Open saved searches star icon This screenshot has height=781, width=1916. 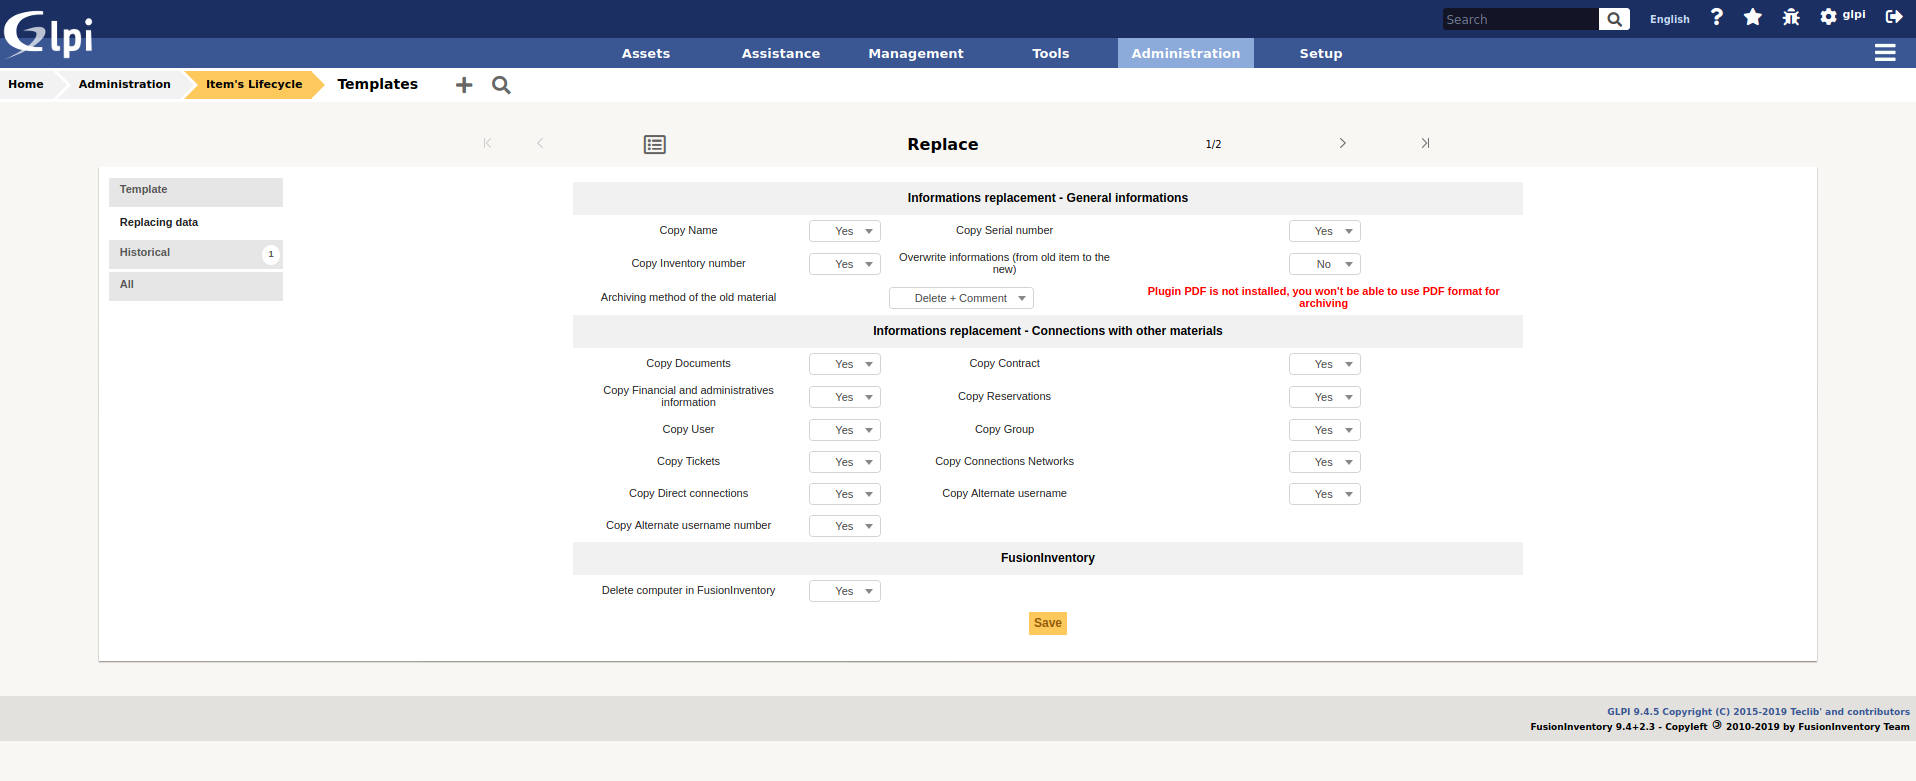pyautogui.click(x=1753, y=17)
